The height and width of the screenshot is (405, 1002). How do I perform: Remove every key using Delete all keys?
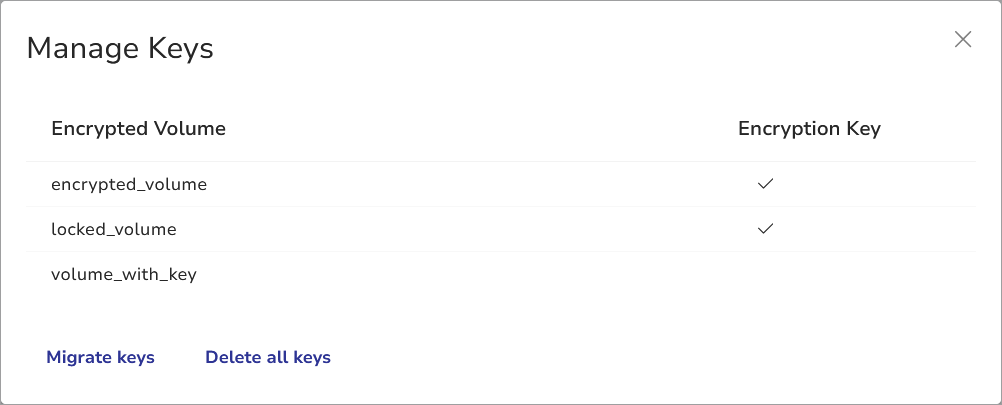point(268,357)
